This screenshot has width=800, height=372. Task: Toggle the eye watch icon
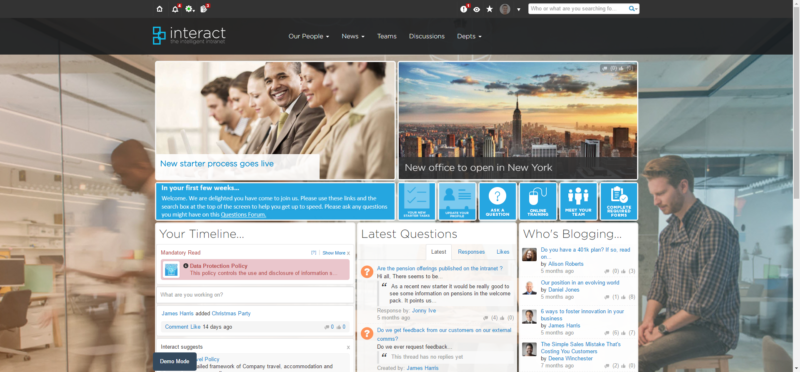pyautogui.click(x=477, y=9)
